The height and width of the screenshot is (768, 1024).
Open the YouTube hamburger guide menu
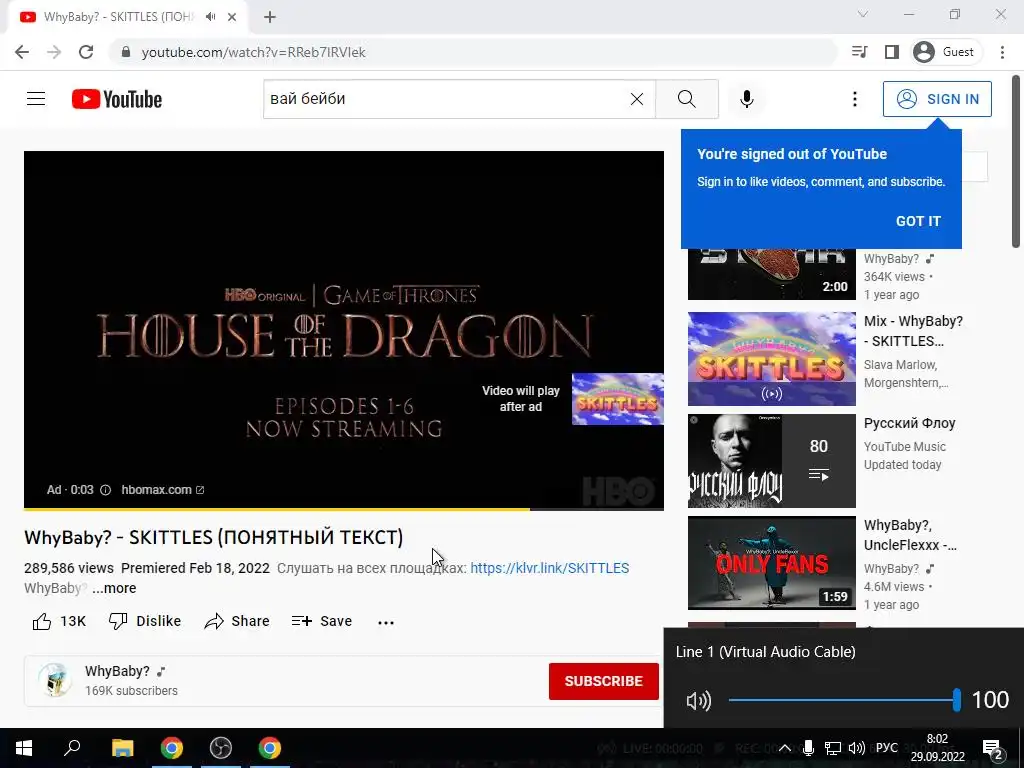coord(36,99)
